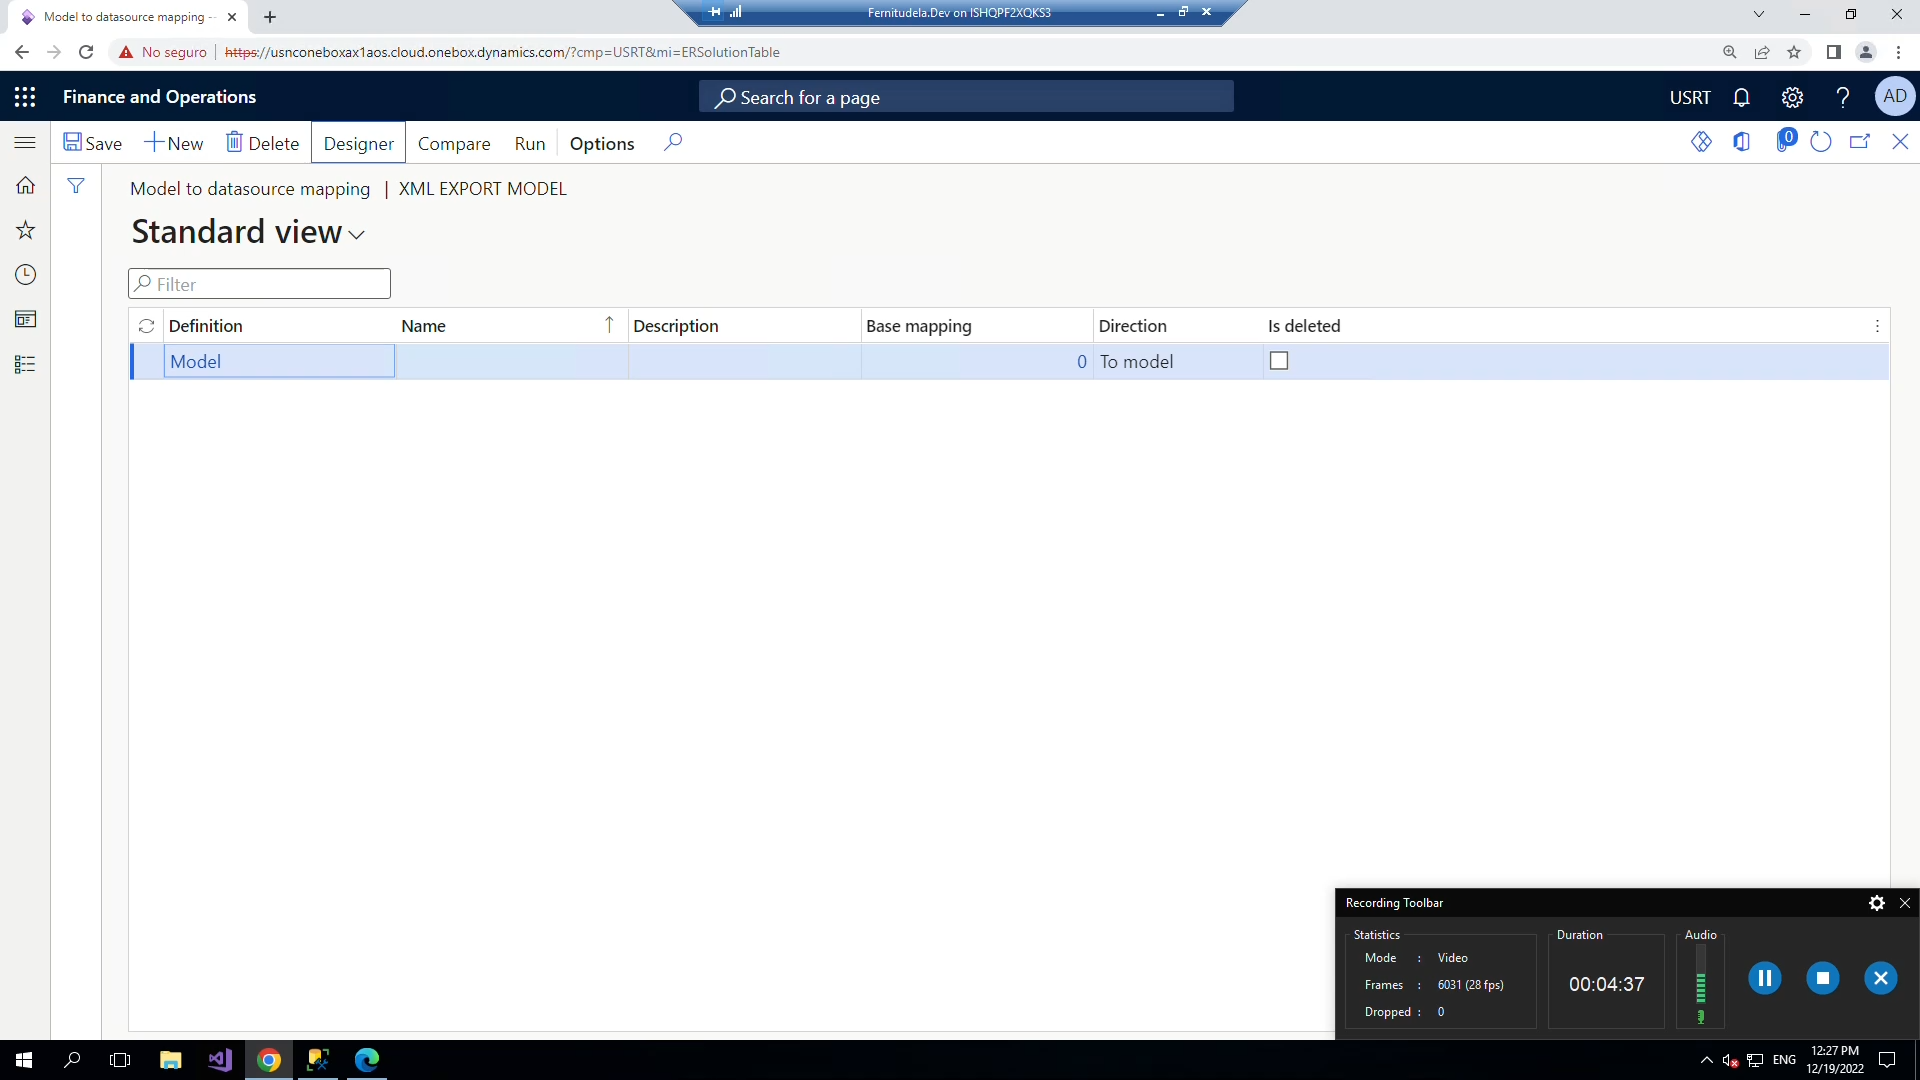Open the Power Apps integration icon
Image resolution: width=1920 pixels, height=1080 pixels.
1702,142
